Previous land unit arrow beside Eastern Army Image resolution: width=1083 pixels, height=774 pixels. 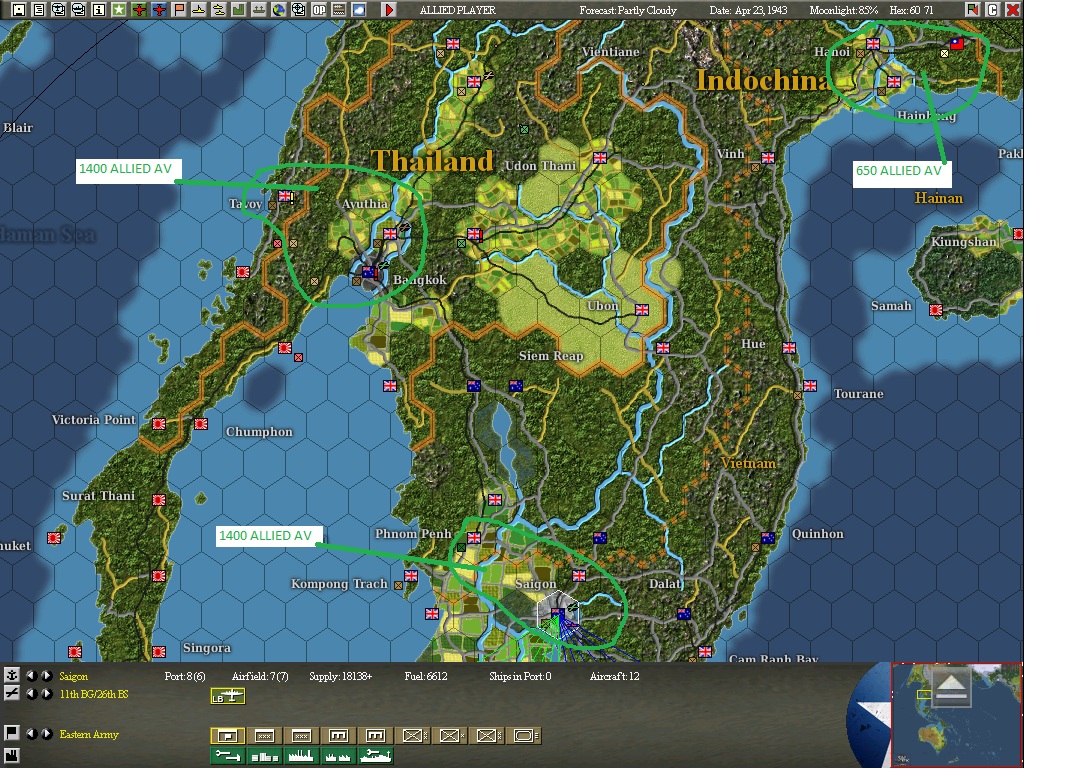click(32, 734)
